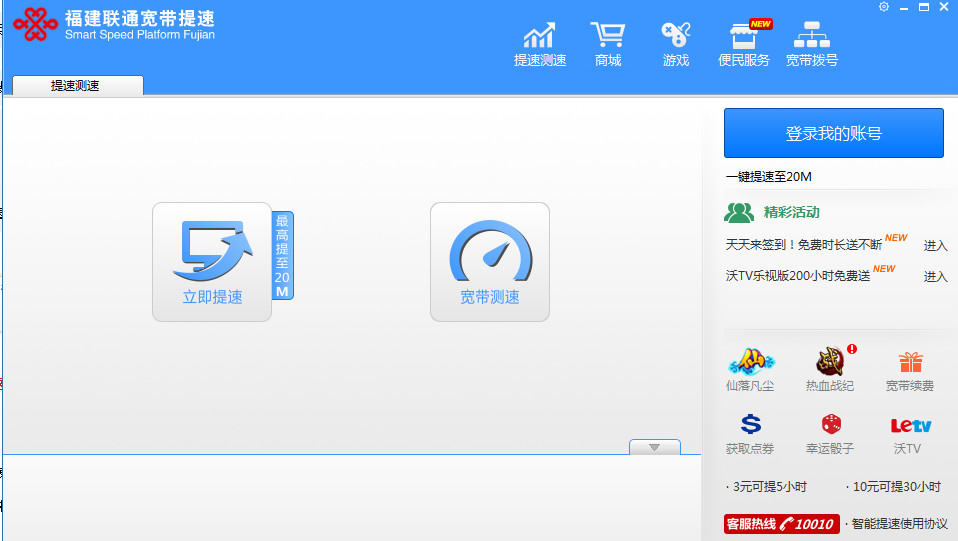Open the 提速测速 speed test toolbar icon

tap(539, 44)
